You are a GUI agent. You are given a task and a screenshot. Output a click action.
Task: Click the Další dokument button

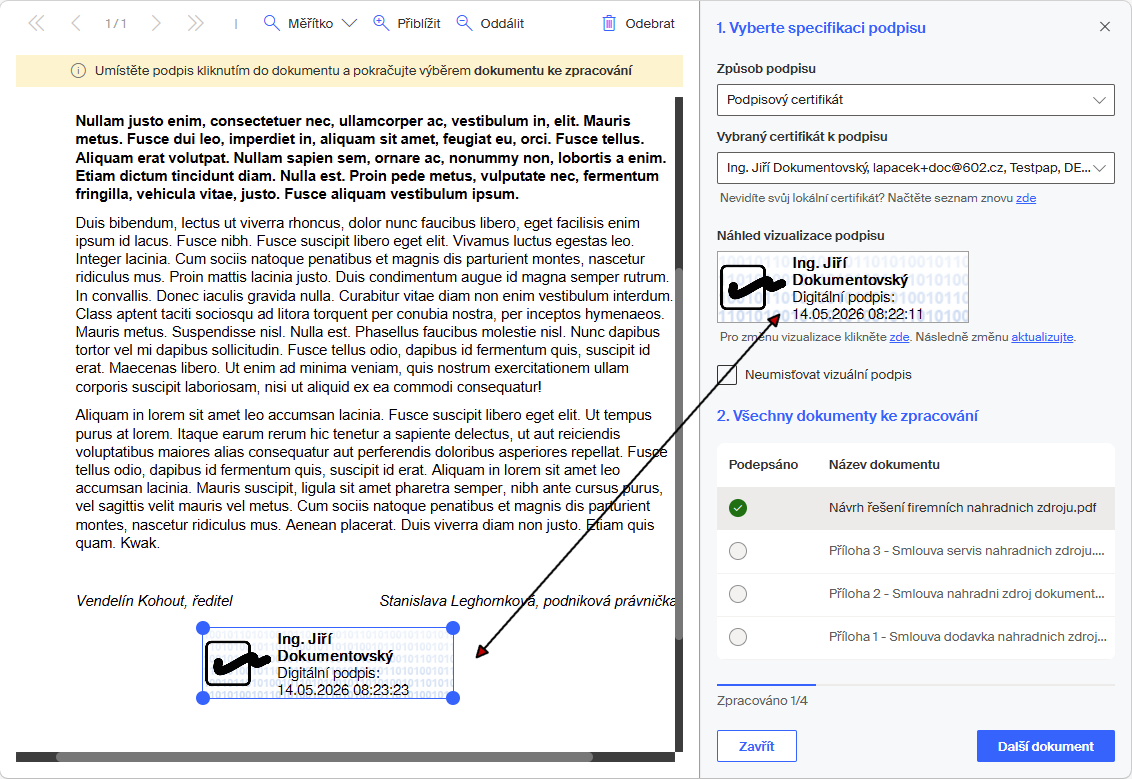[1045, 746]
